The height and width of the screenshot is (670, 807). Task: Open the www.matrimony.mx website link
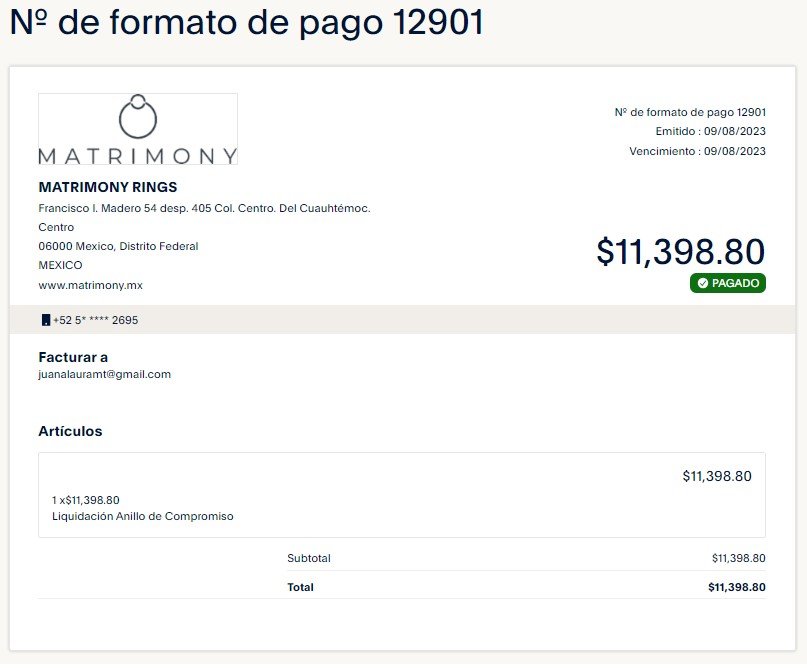(x=91, y=285)
